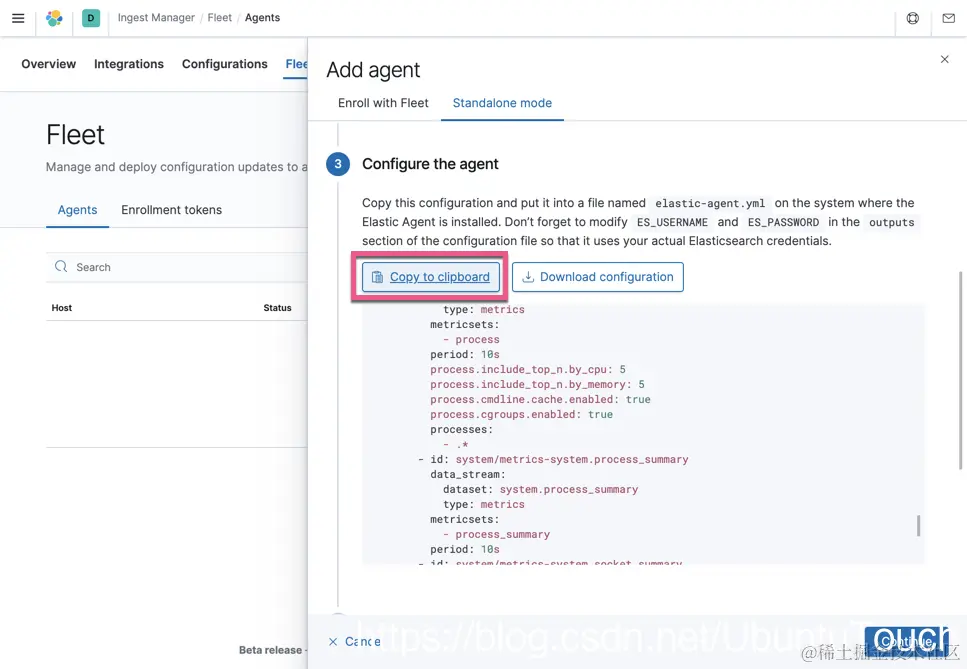
Task: Click the ES_PASSWORD inline code
Action: point(783,223)
